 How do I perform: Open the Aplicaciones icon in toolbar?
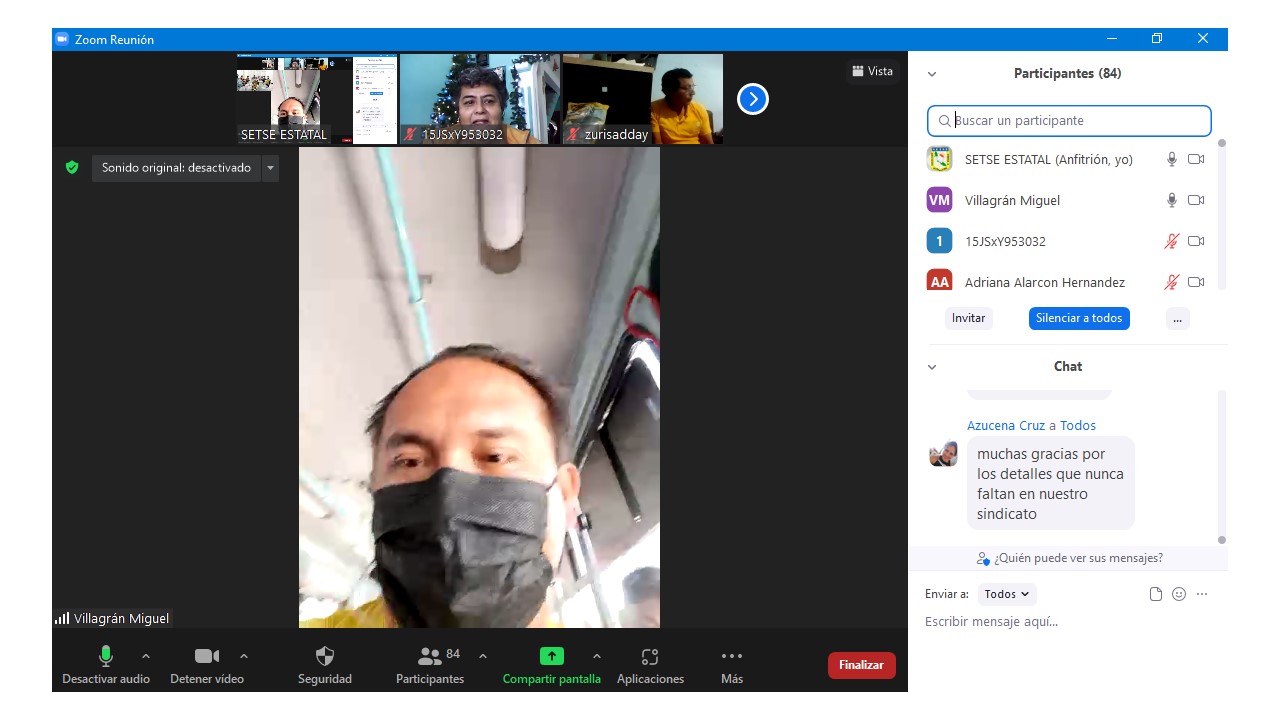tap(650, 657)
